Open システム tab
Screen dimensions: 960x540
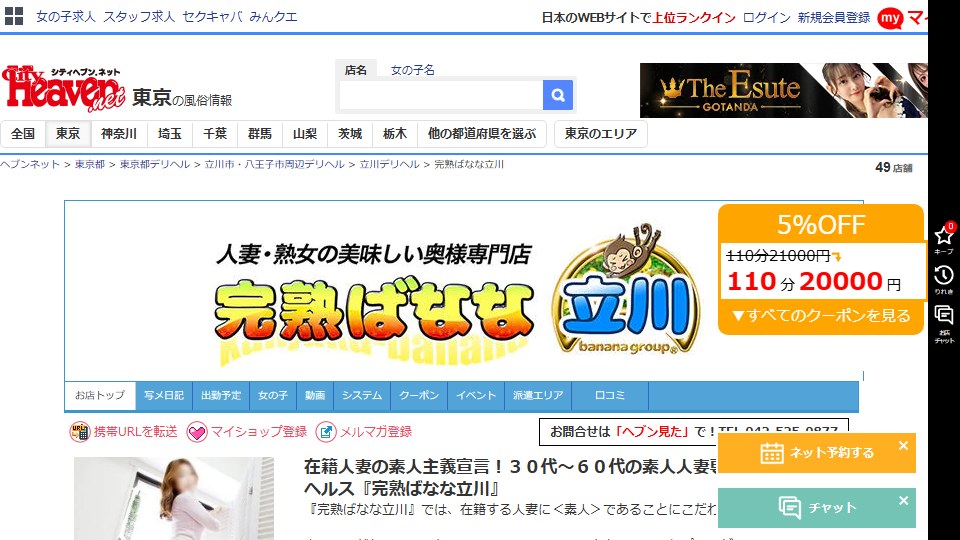pos(362,396)
